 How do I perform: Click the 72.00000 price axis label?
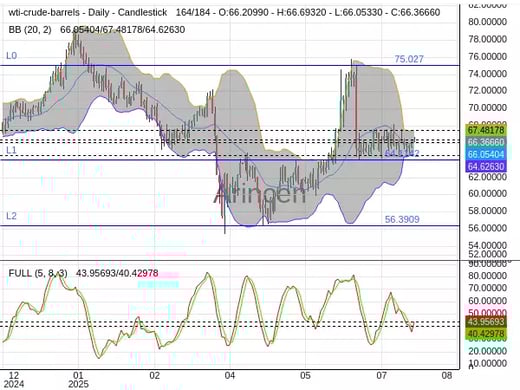point(487,90)
